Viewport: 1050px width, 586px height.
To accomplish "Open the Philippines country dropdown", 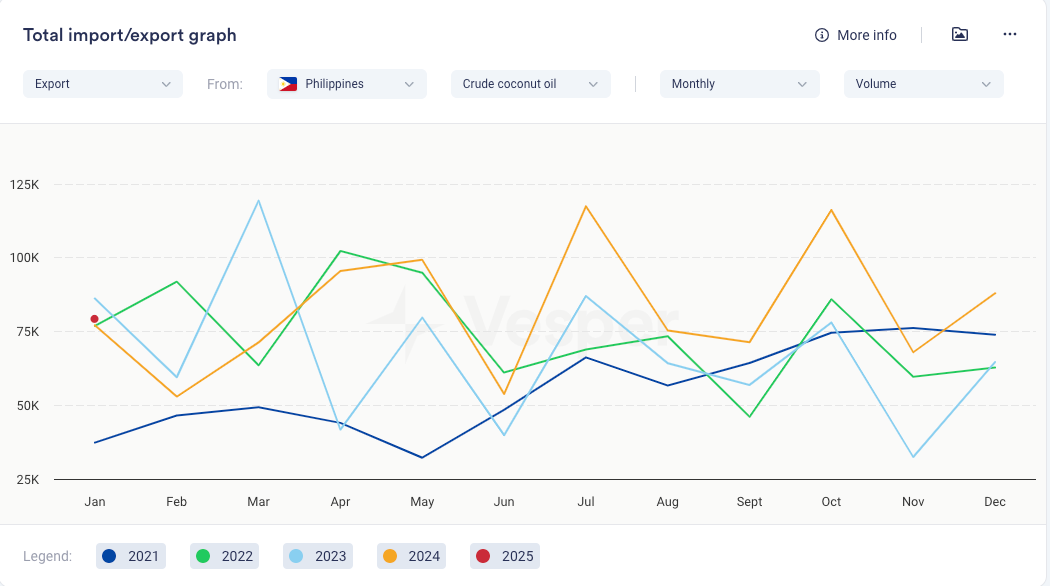I will (x=346, y=84).
